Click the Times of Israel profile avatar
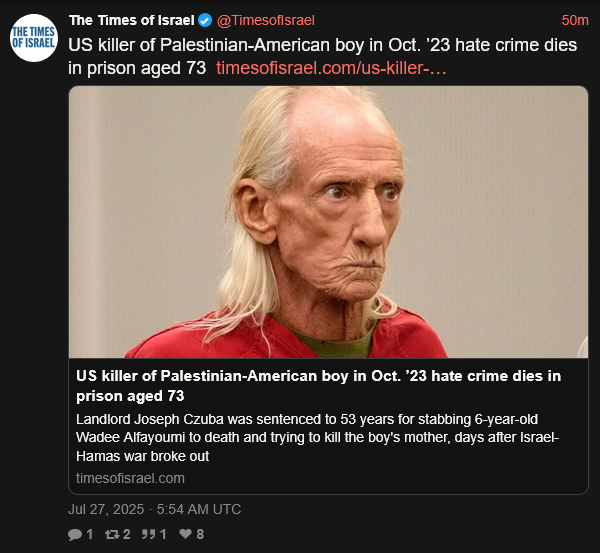Image resolution: width=600 pixels, height=553 pixels. click(34, 38)
